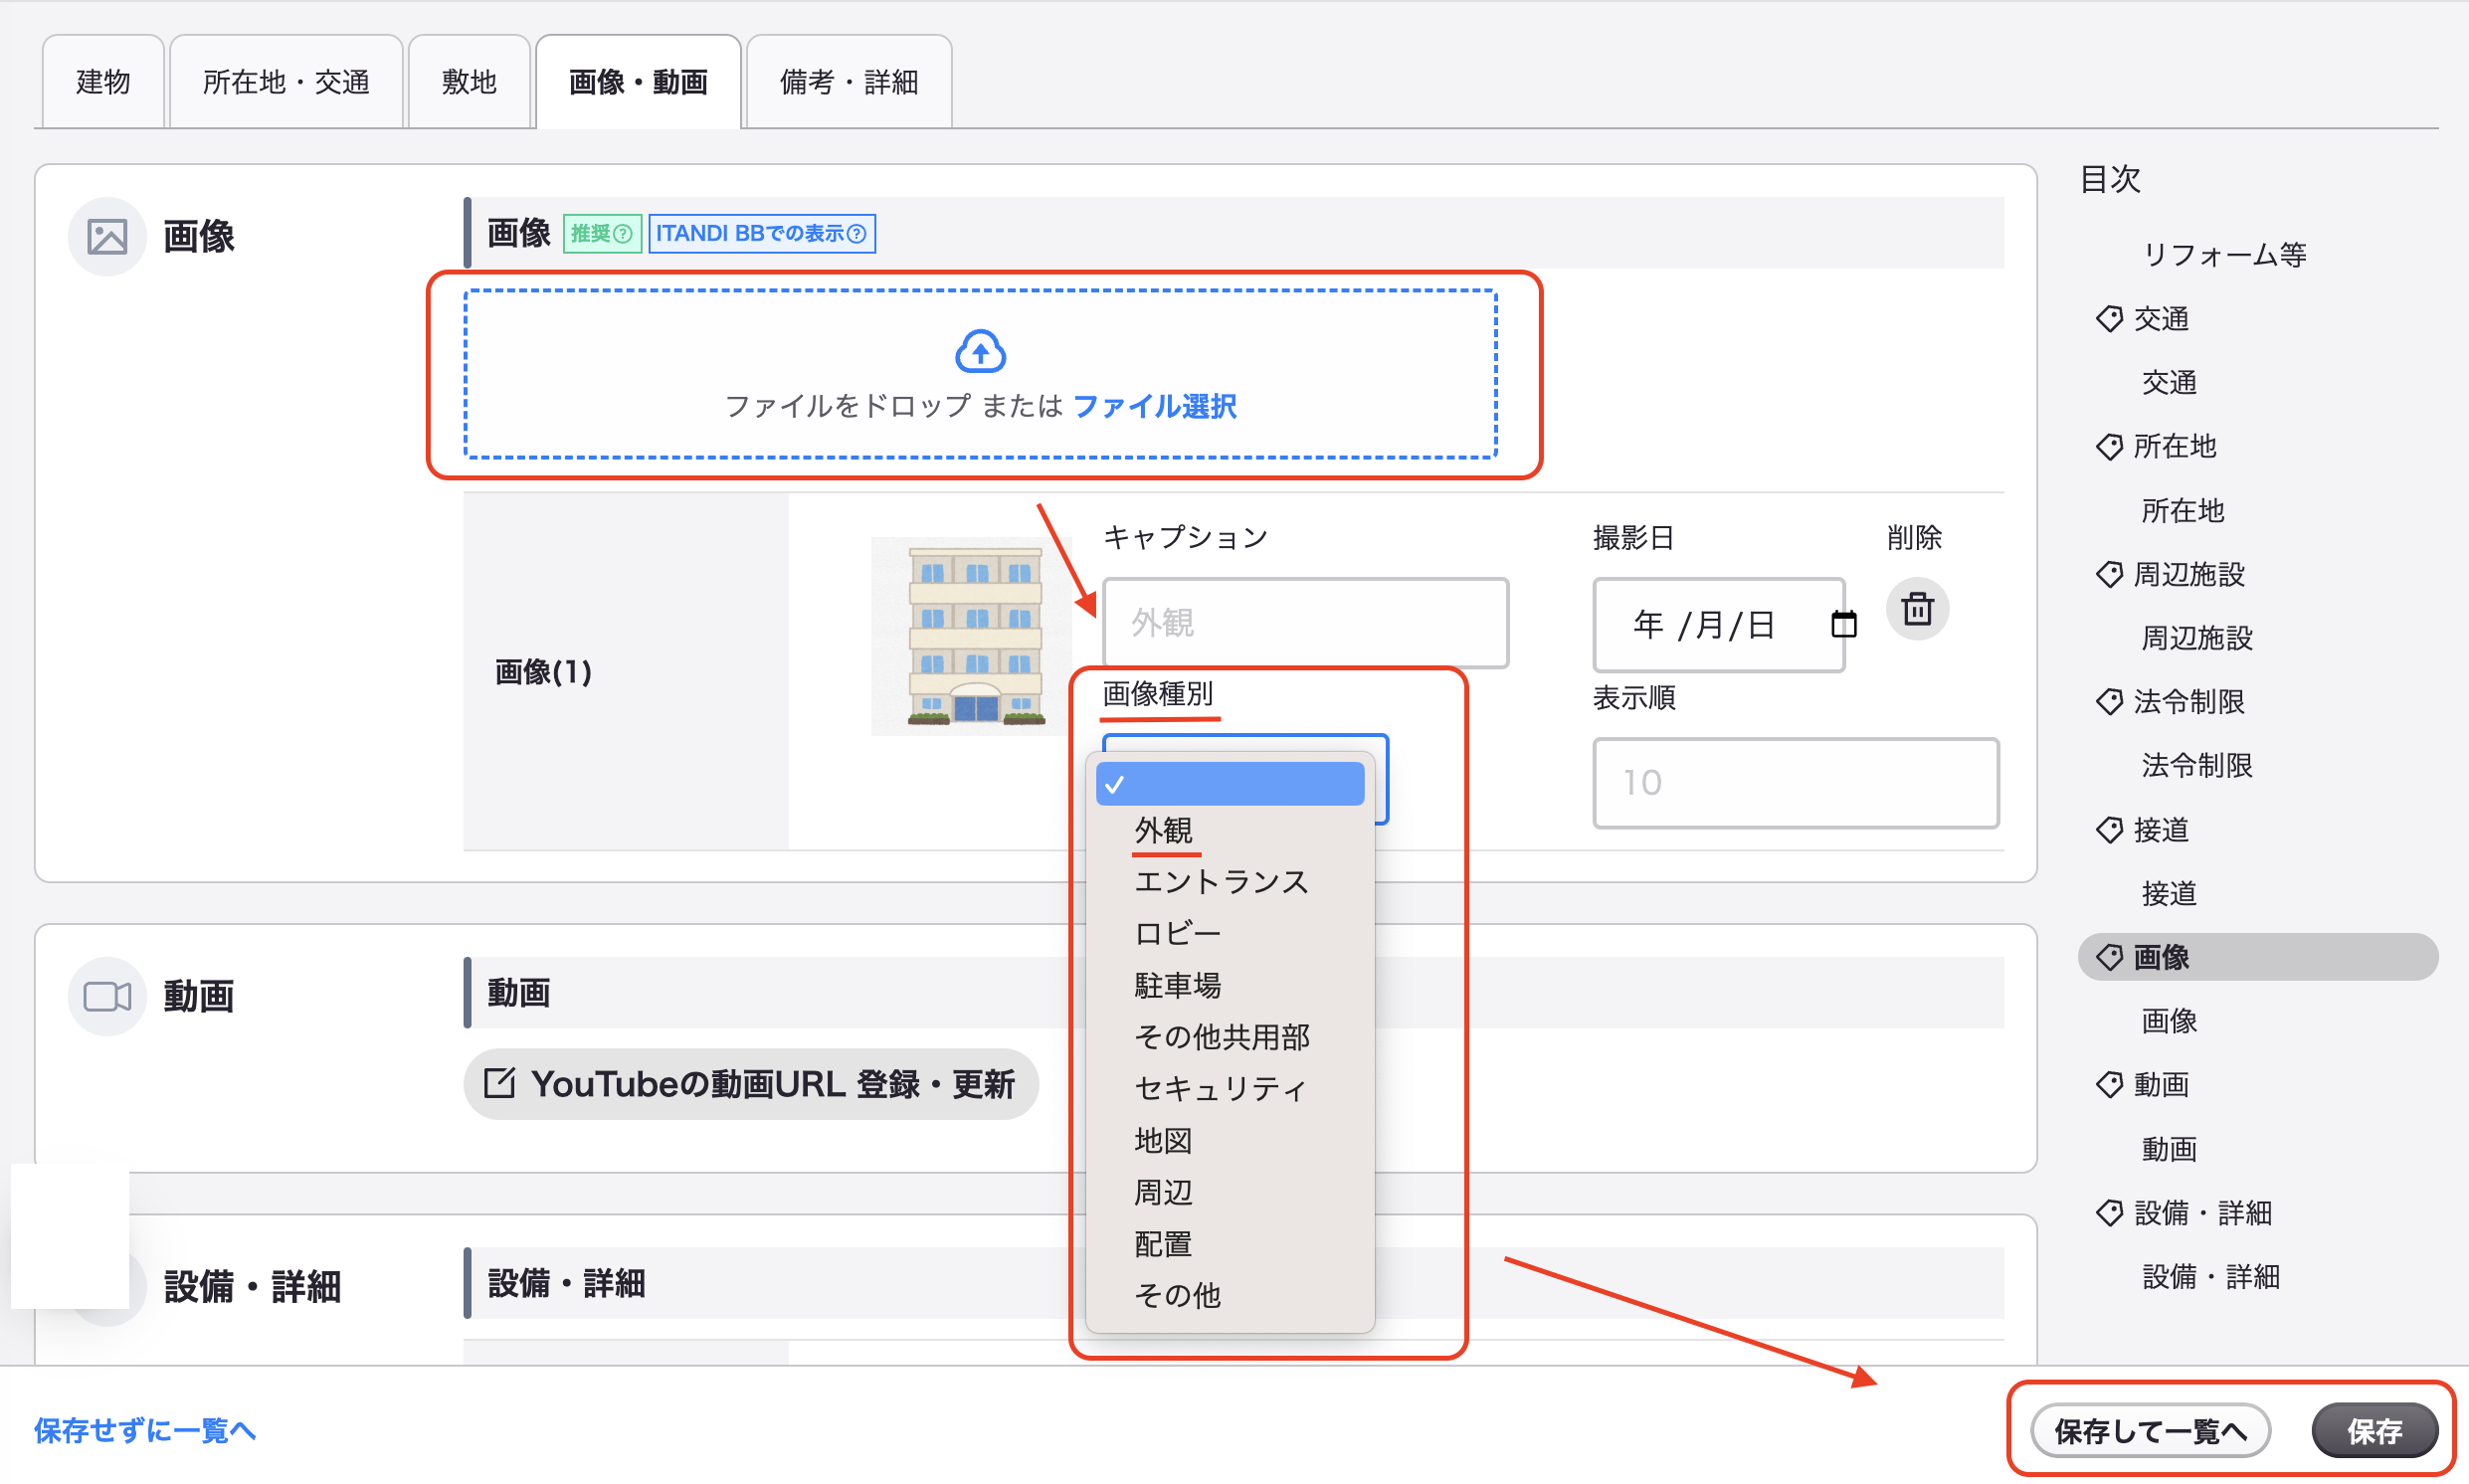Jump to indented 画像 sub-item in 目次

coord(2168,1021)
